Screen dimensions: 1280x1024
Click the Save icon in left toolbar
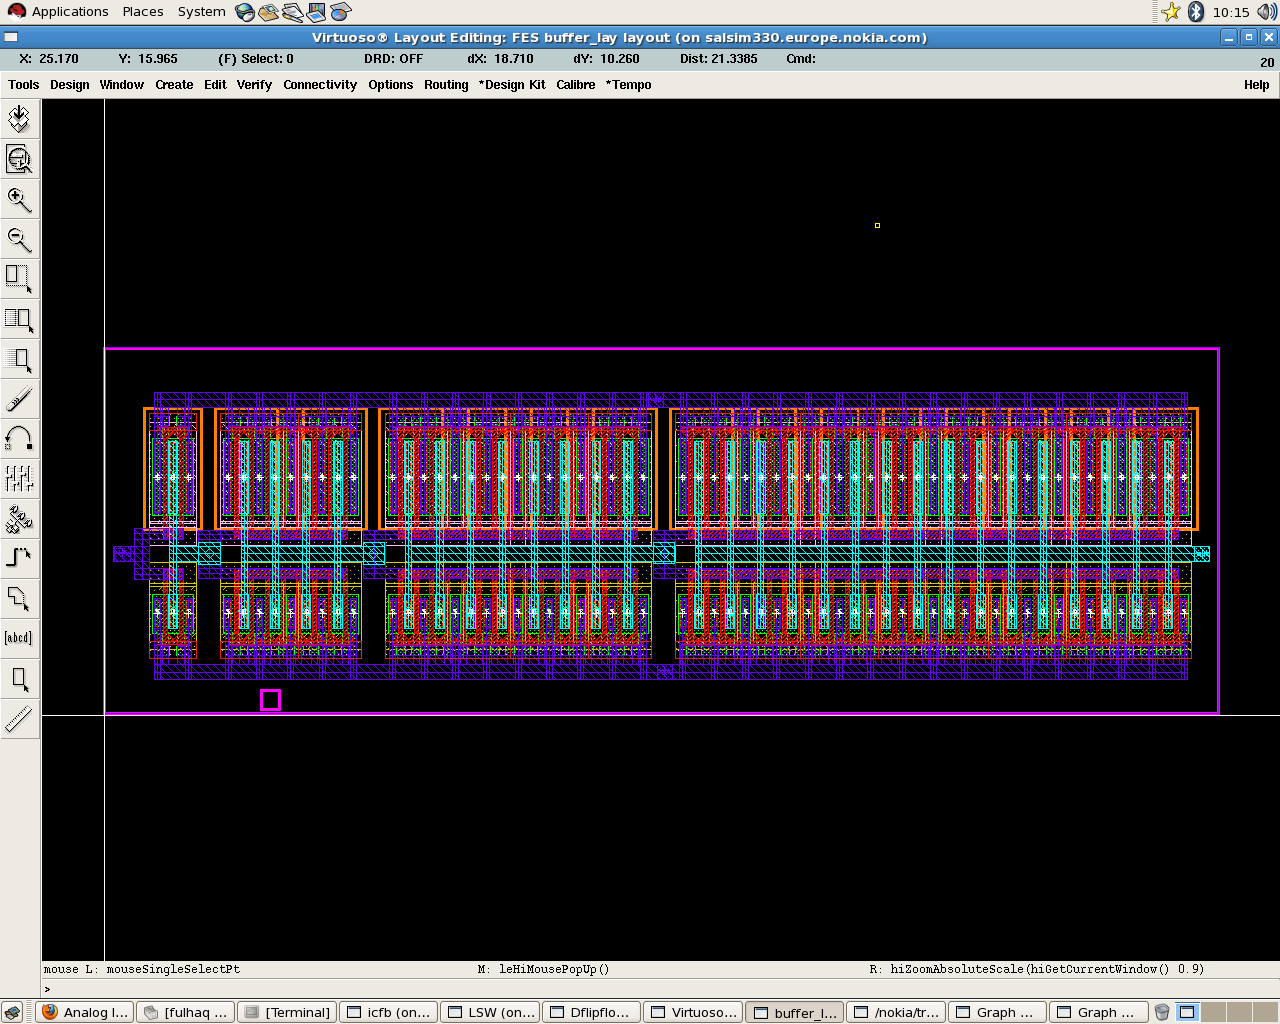[19, 119]
